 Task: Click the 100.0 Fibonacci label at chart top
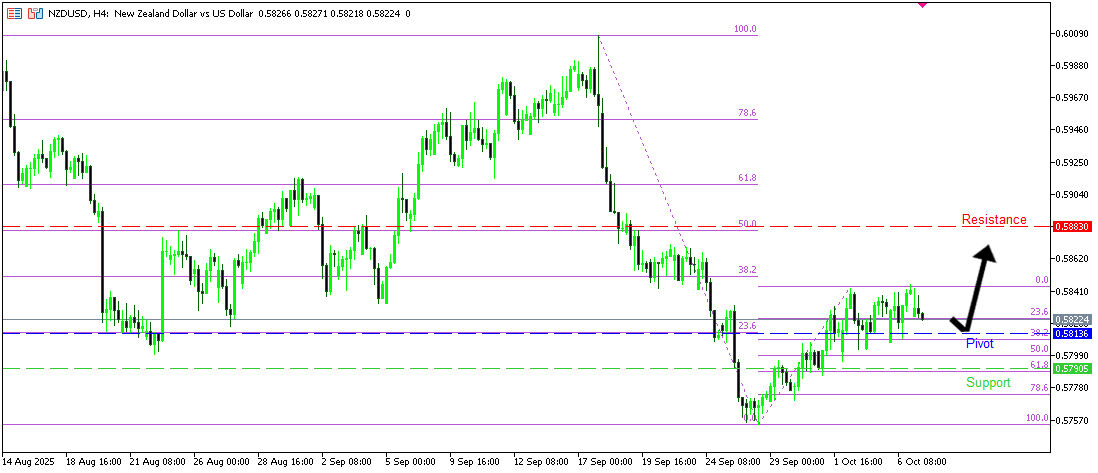tap(744, 29)
